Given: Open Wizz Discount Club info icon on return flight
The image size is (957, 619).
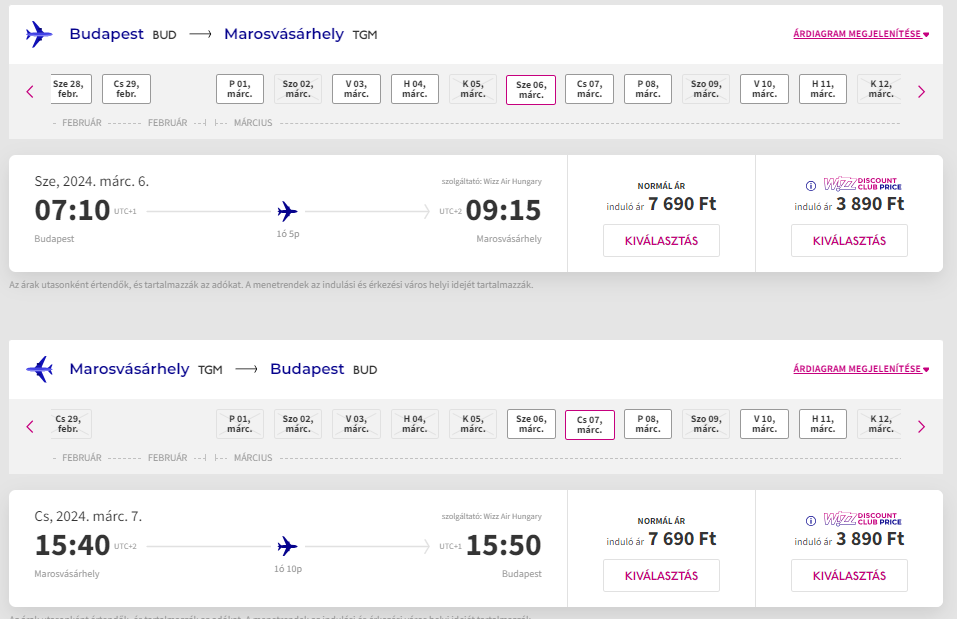Looking at the screenshot, I should [x=811, y=521].
